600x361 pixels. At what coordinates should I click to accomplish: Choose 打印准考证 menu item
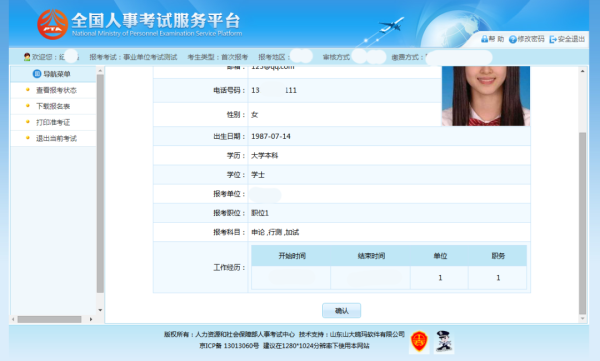(53, 123)
